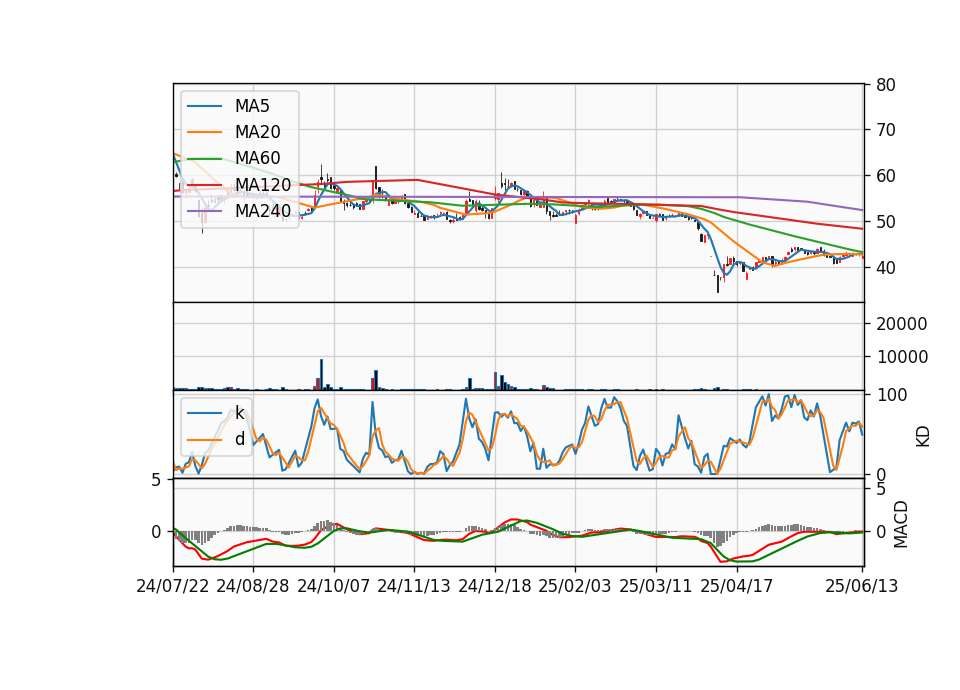Image resolution: width=960 pixels, height=690 pixels.
Task: Click the 25/04/17 date axis label
Action: 737,586
